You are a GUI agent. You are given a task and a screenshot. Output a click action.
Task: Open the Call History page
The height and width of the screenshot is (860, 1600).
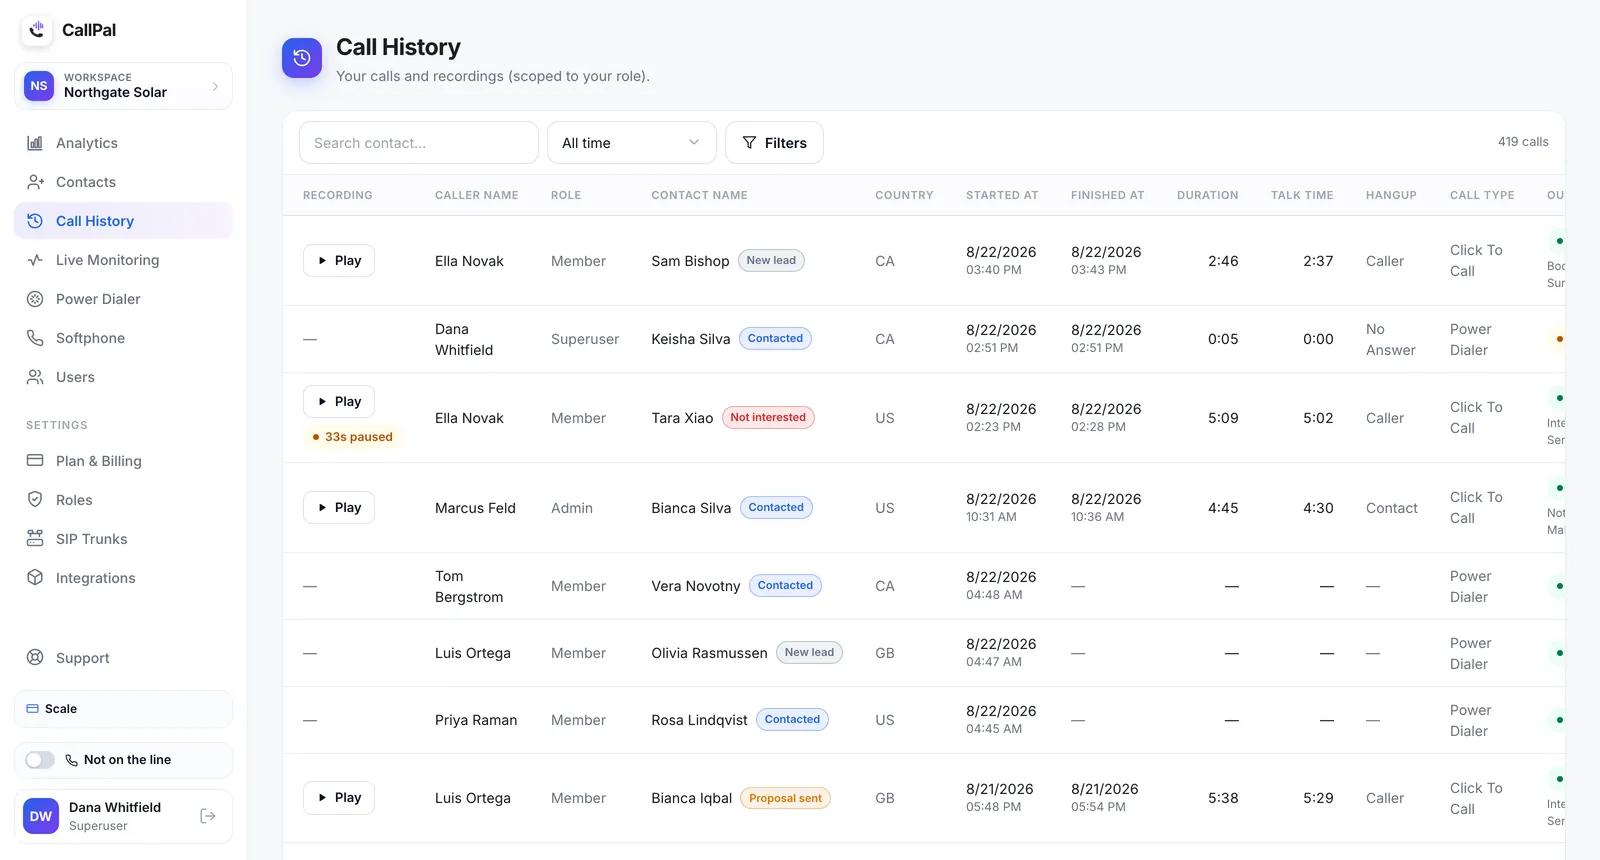[123, 221]
